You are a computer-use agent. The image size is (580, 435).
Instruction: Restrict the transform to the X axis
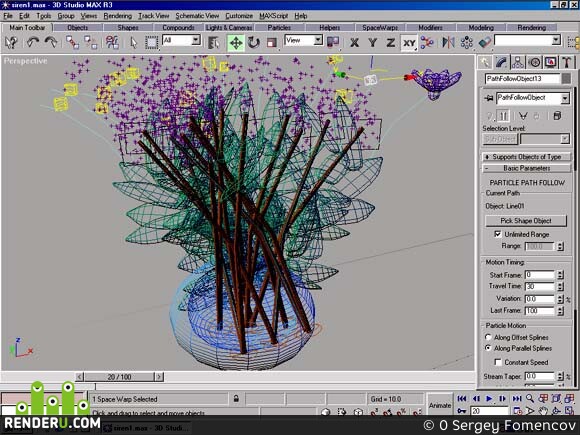[x=354, y=43]
